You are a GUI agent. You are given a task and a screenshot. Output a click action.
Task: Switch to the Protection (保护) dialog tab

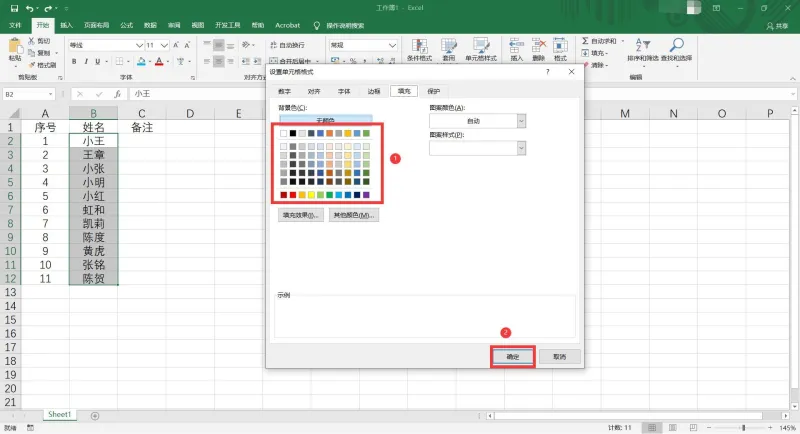point(434,91)
